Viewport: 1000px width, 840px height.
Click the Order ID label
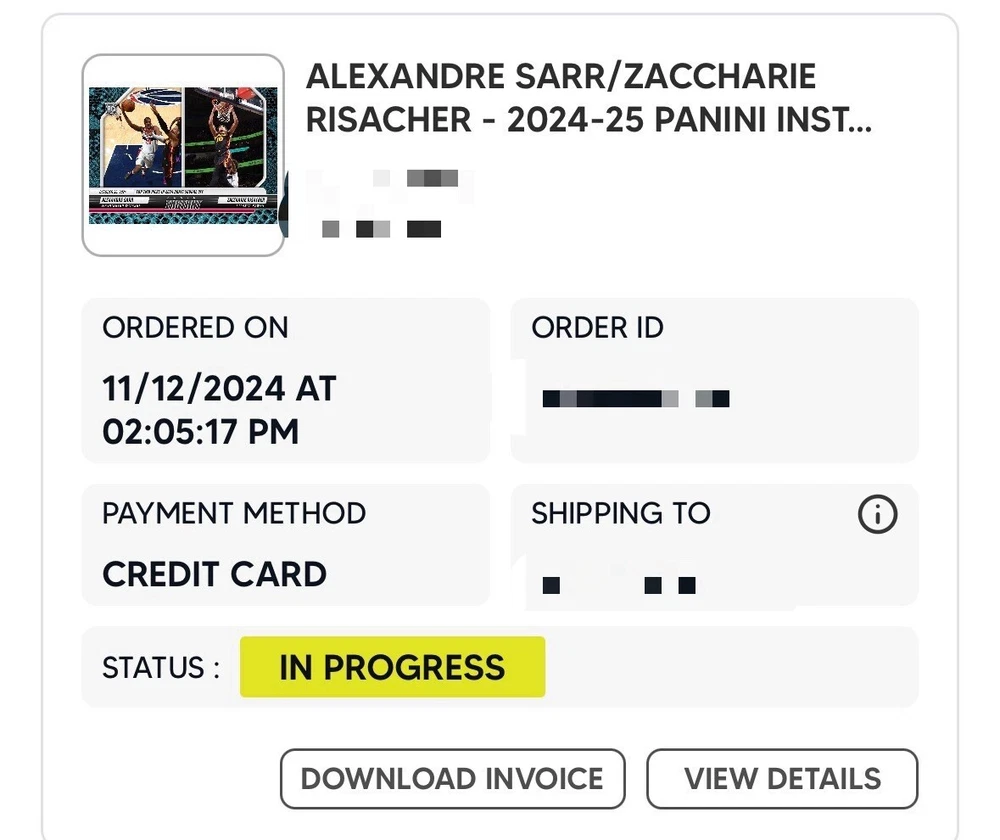click(x=597, y=328)
